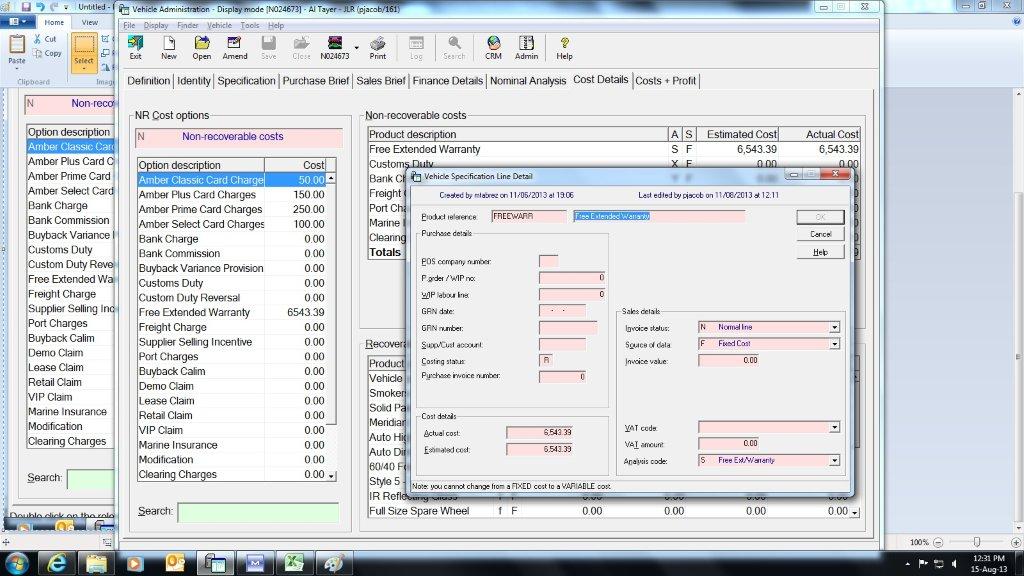This screenshot has width=1024, height=576.
Task: Expand the Source of data dropdown
Action: (834, 344)
